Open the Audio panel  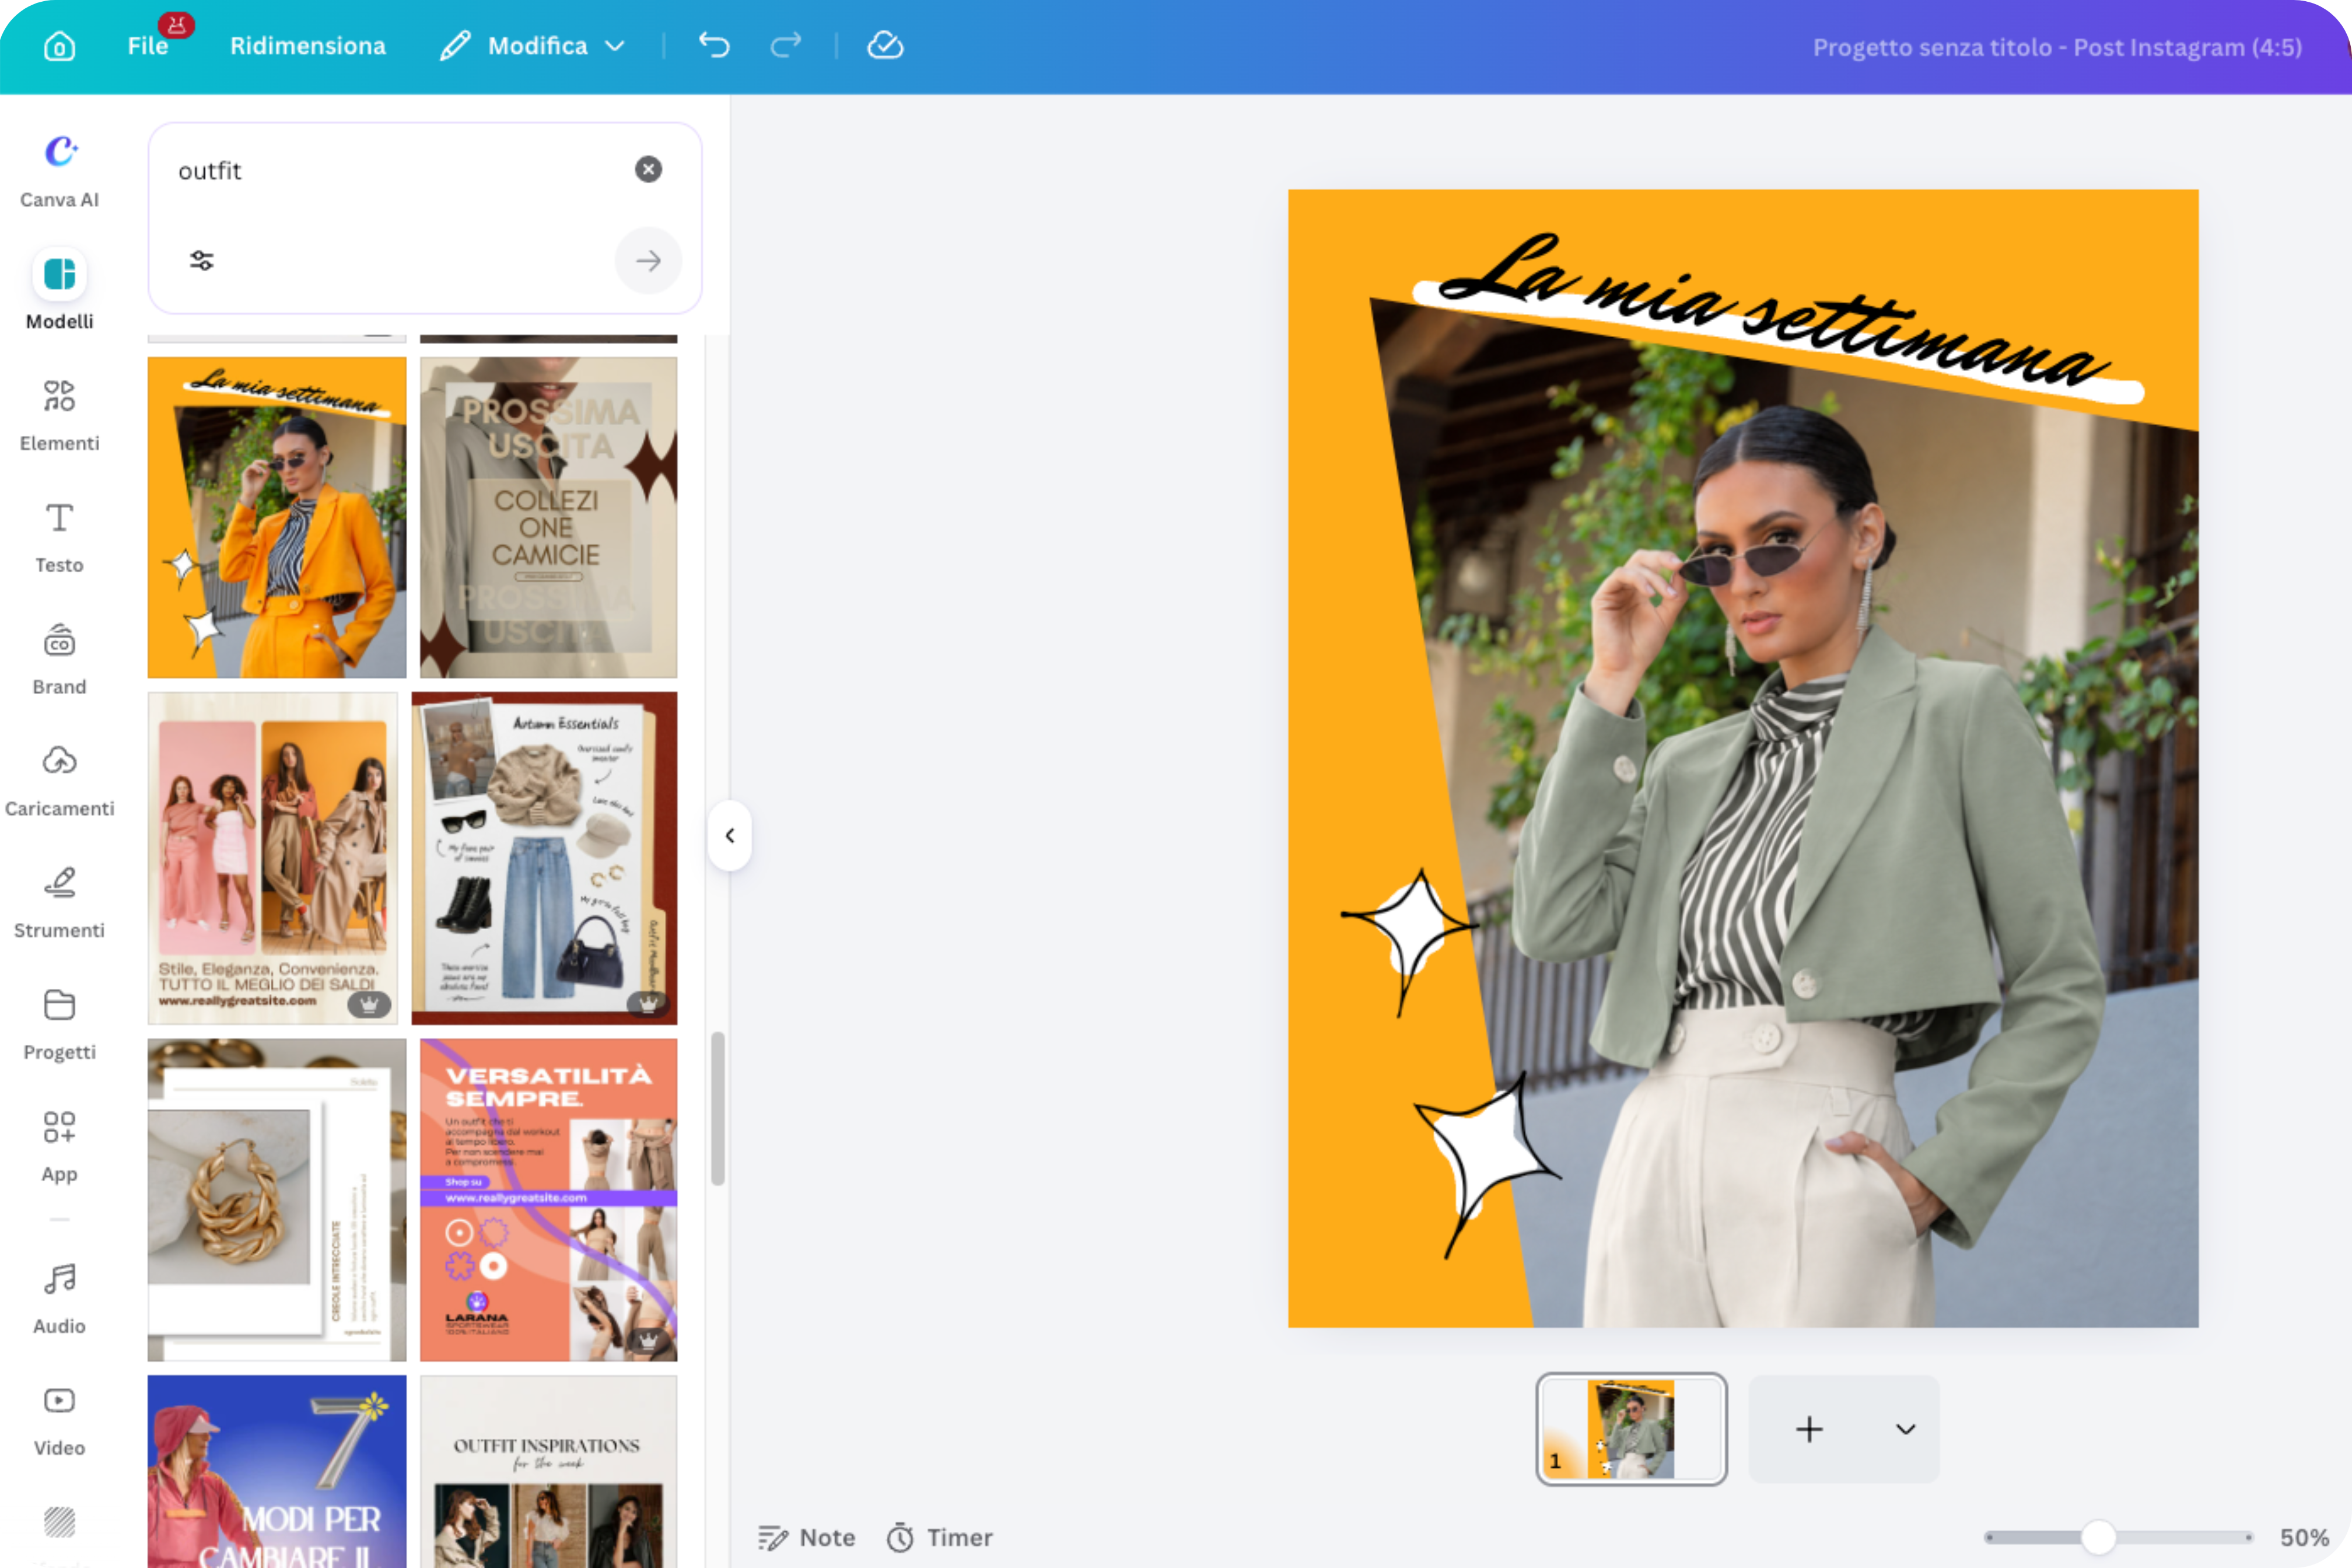pyautogui.click(x=59, y=1299)
